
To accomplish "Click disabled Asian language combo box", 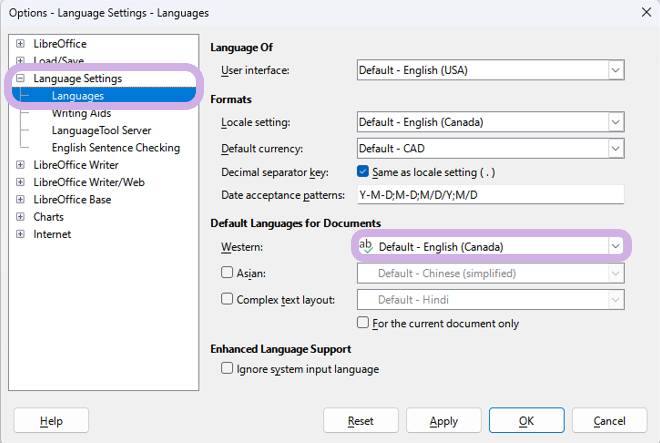I will point(490,273).
